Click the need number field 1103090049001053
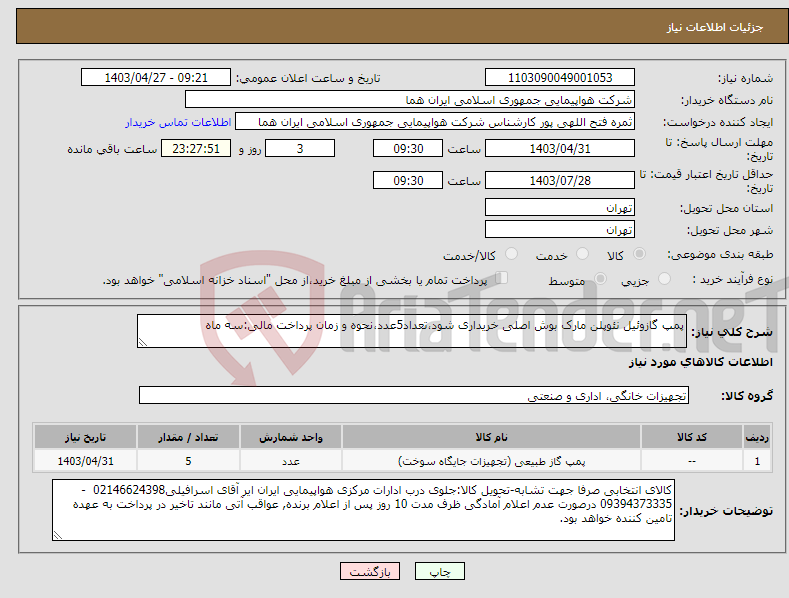Image resolution: width=789 pixels, height=598 pixels. 560,78
